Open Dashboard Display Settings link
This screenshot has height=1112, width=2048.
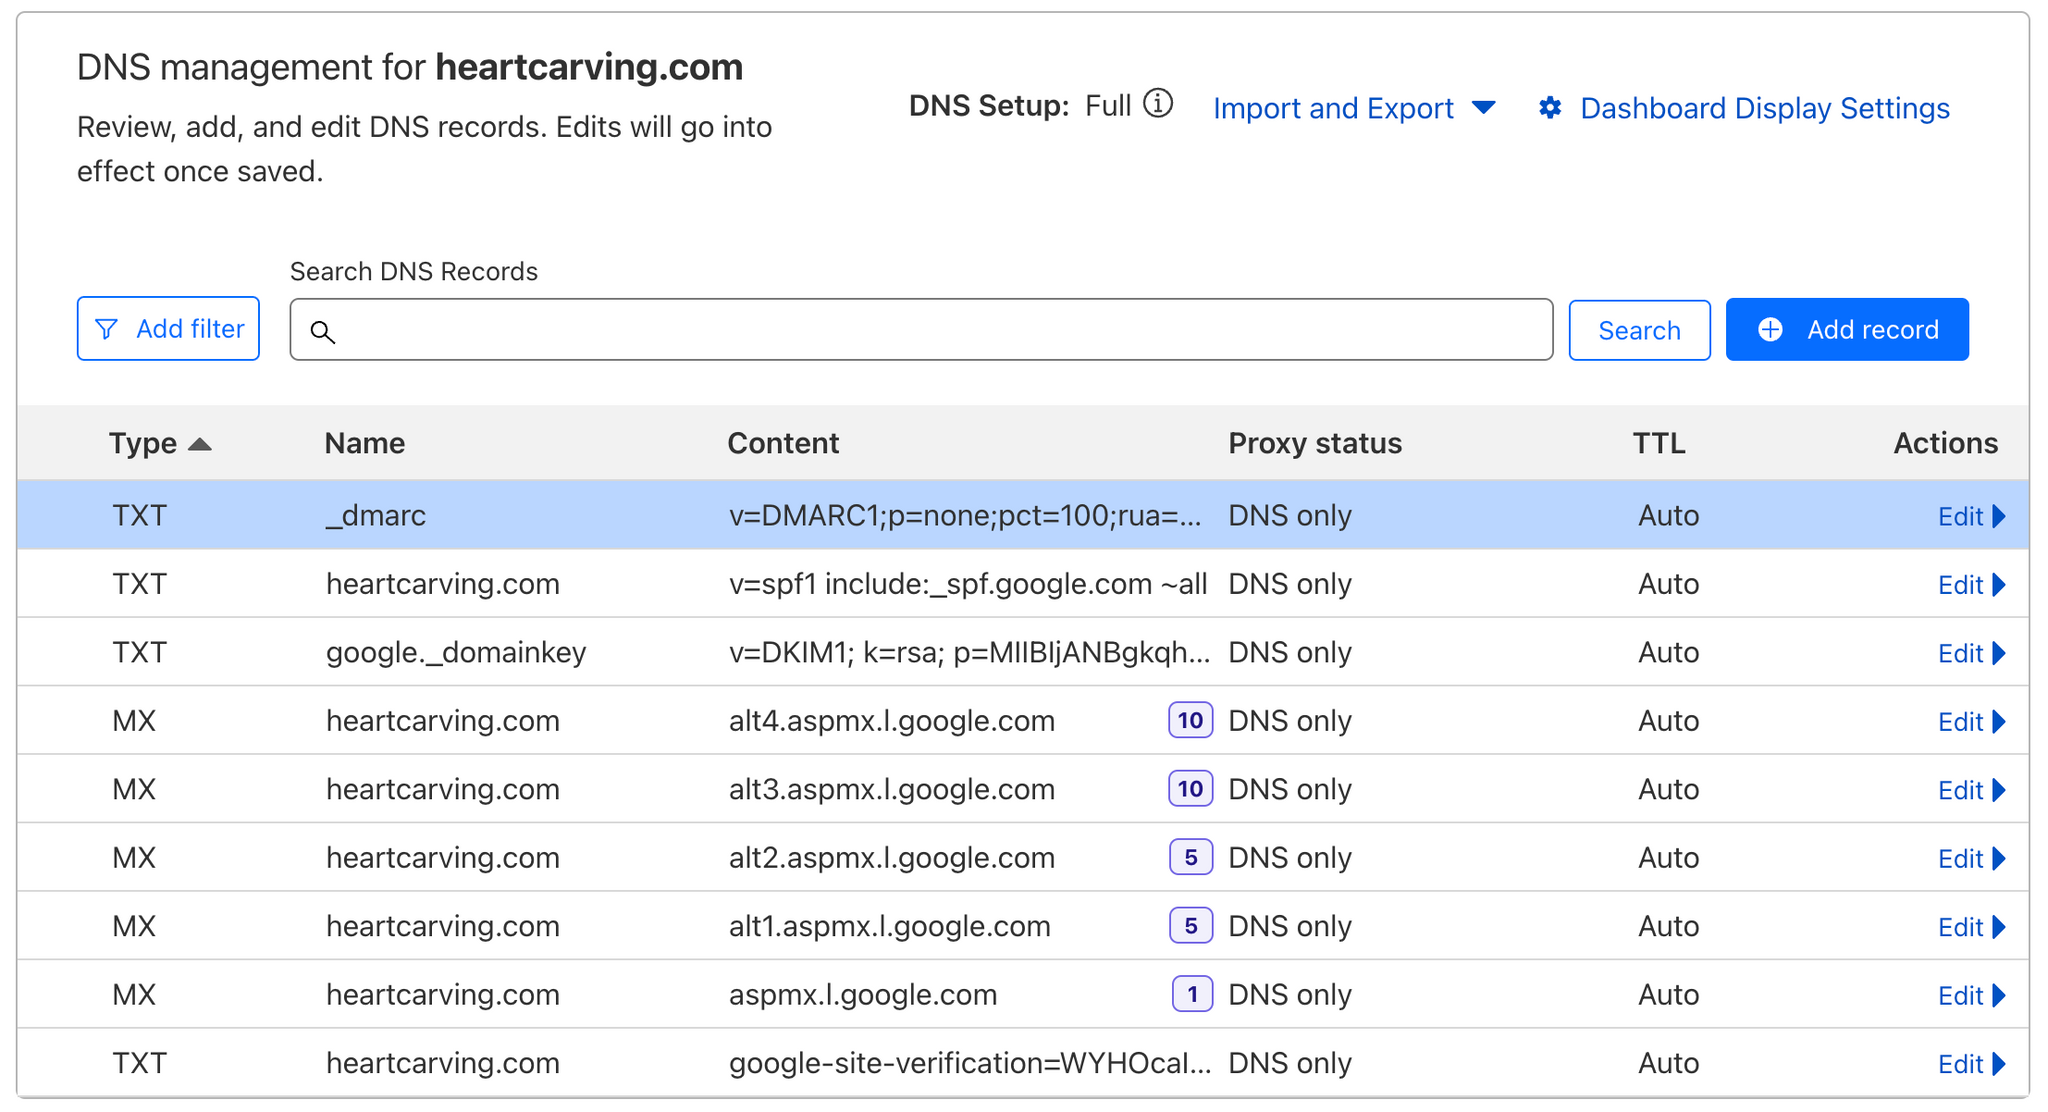[x=1764, y=108]
